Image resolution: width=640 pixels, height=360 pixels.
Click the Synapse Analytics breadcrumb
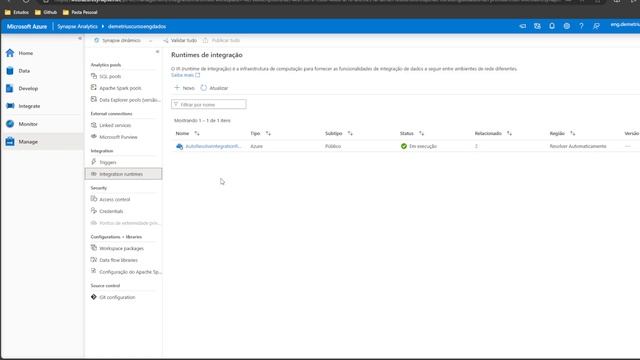(77, 27)
